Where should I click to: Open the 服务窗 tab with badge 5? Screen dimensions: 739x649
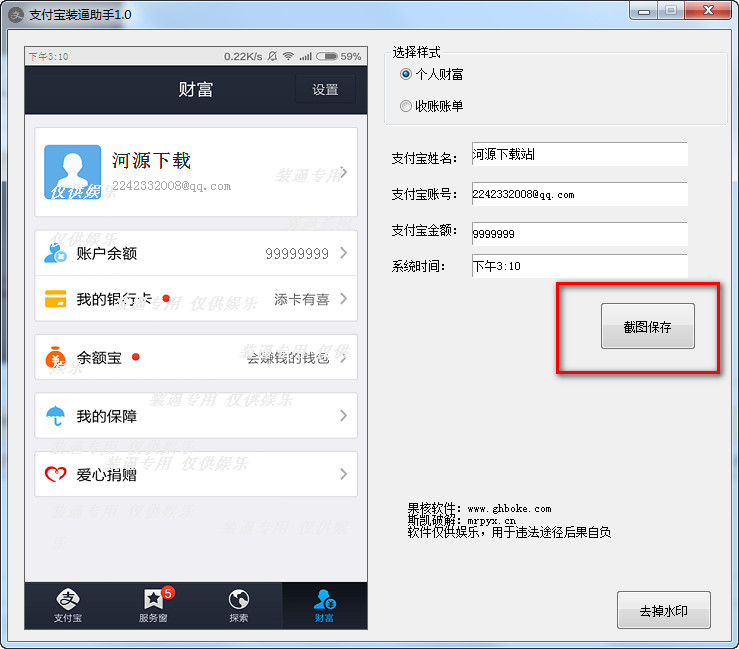click(153, 606)
